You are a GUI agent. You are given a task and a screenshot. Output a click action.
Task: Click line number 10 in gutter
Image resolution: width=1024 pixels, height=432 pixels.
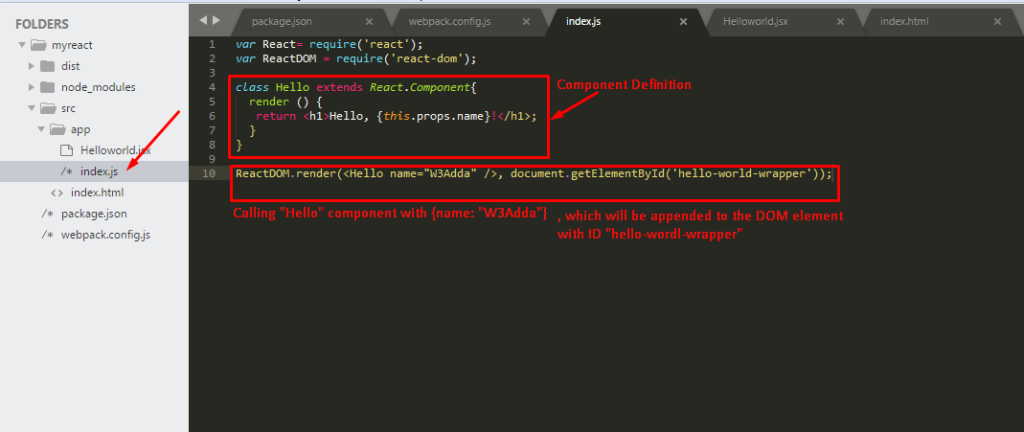click(209, 174)
